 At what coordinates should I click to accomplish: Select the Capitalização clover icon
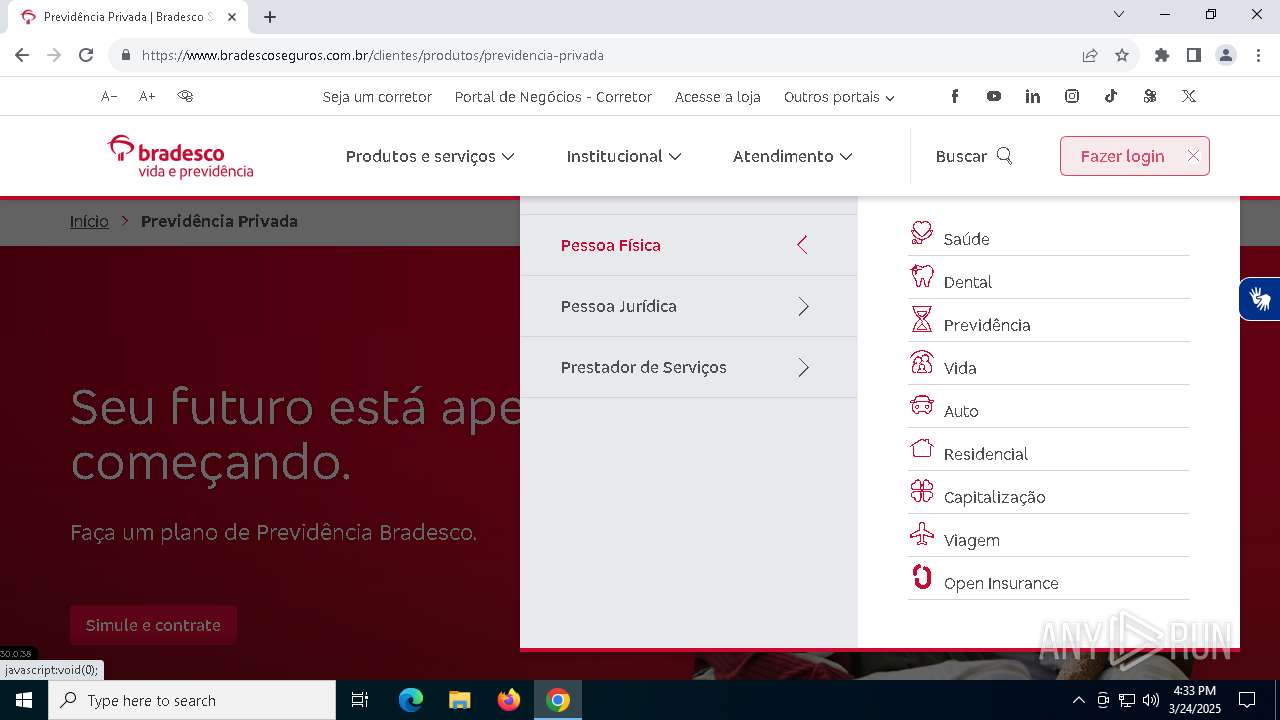tap(921, 491)
